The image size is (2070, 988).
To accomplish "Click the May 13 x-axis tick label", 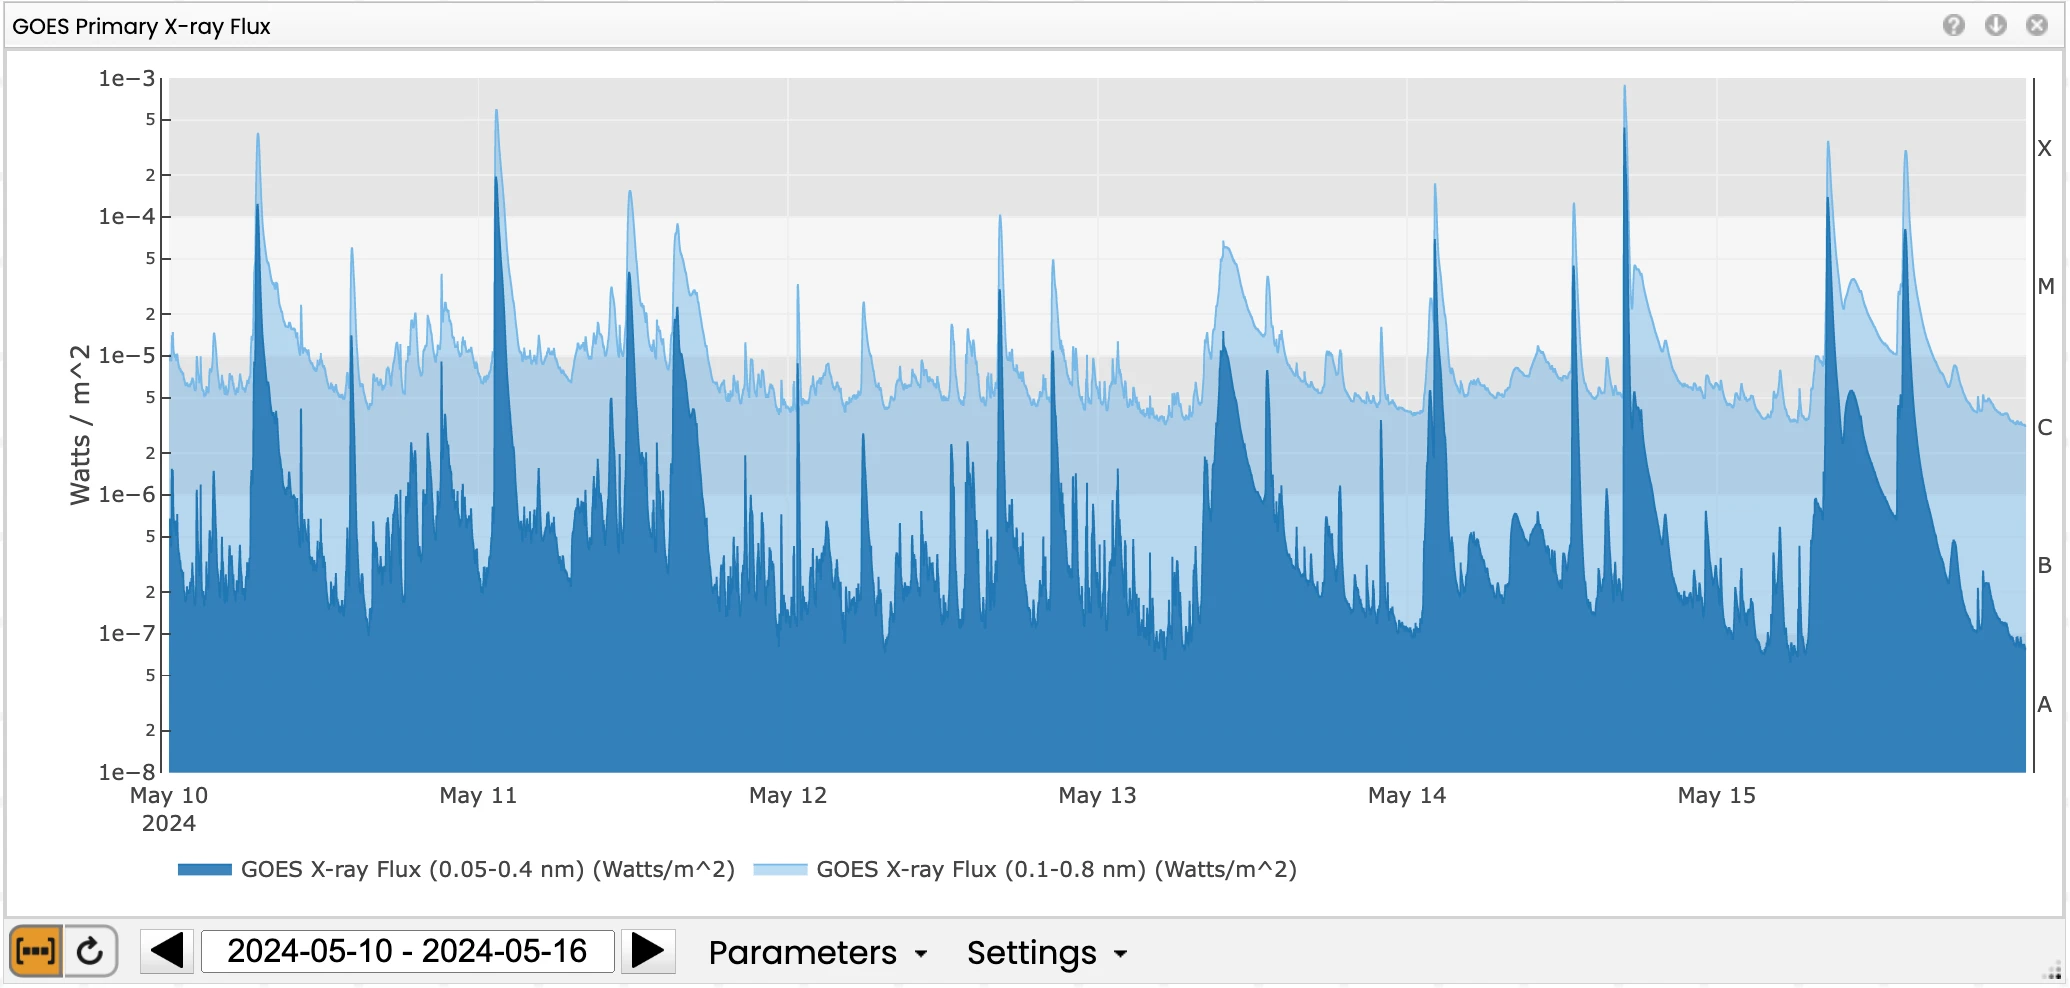I will coord(1097,795).
